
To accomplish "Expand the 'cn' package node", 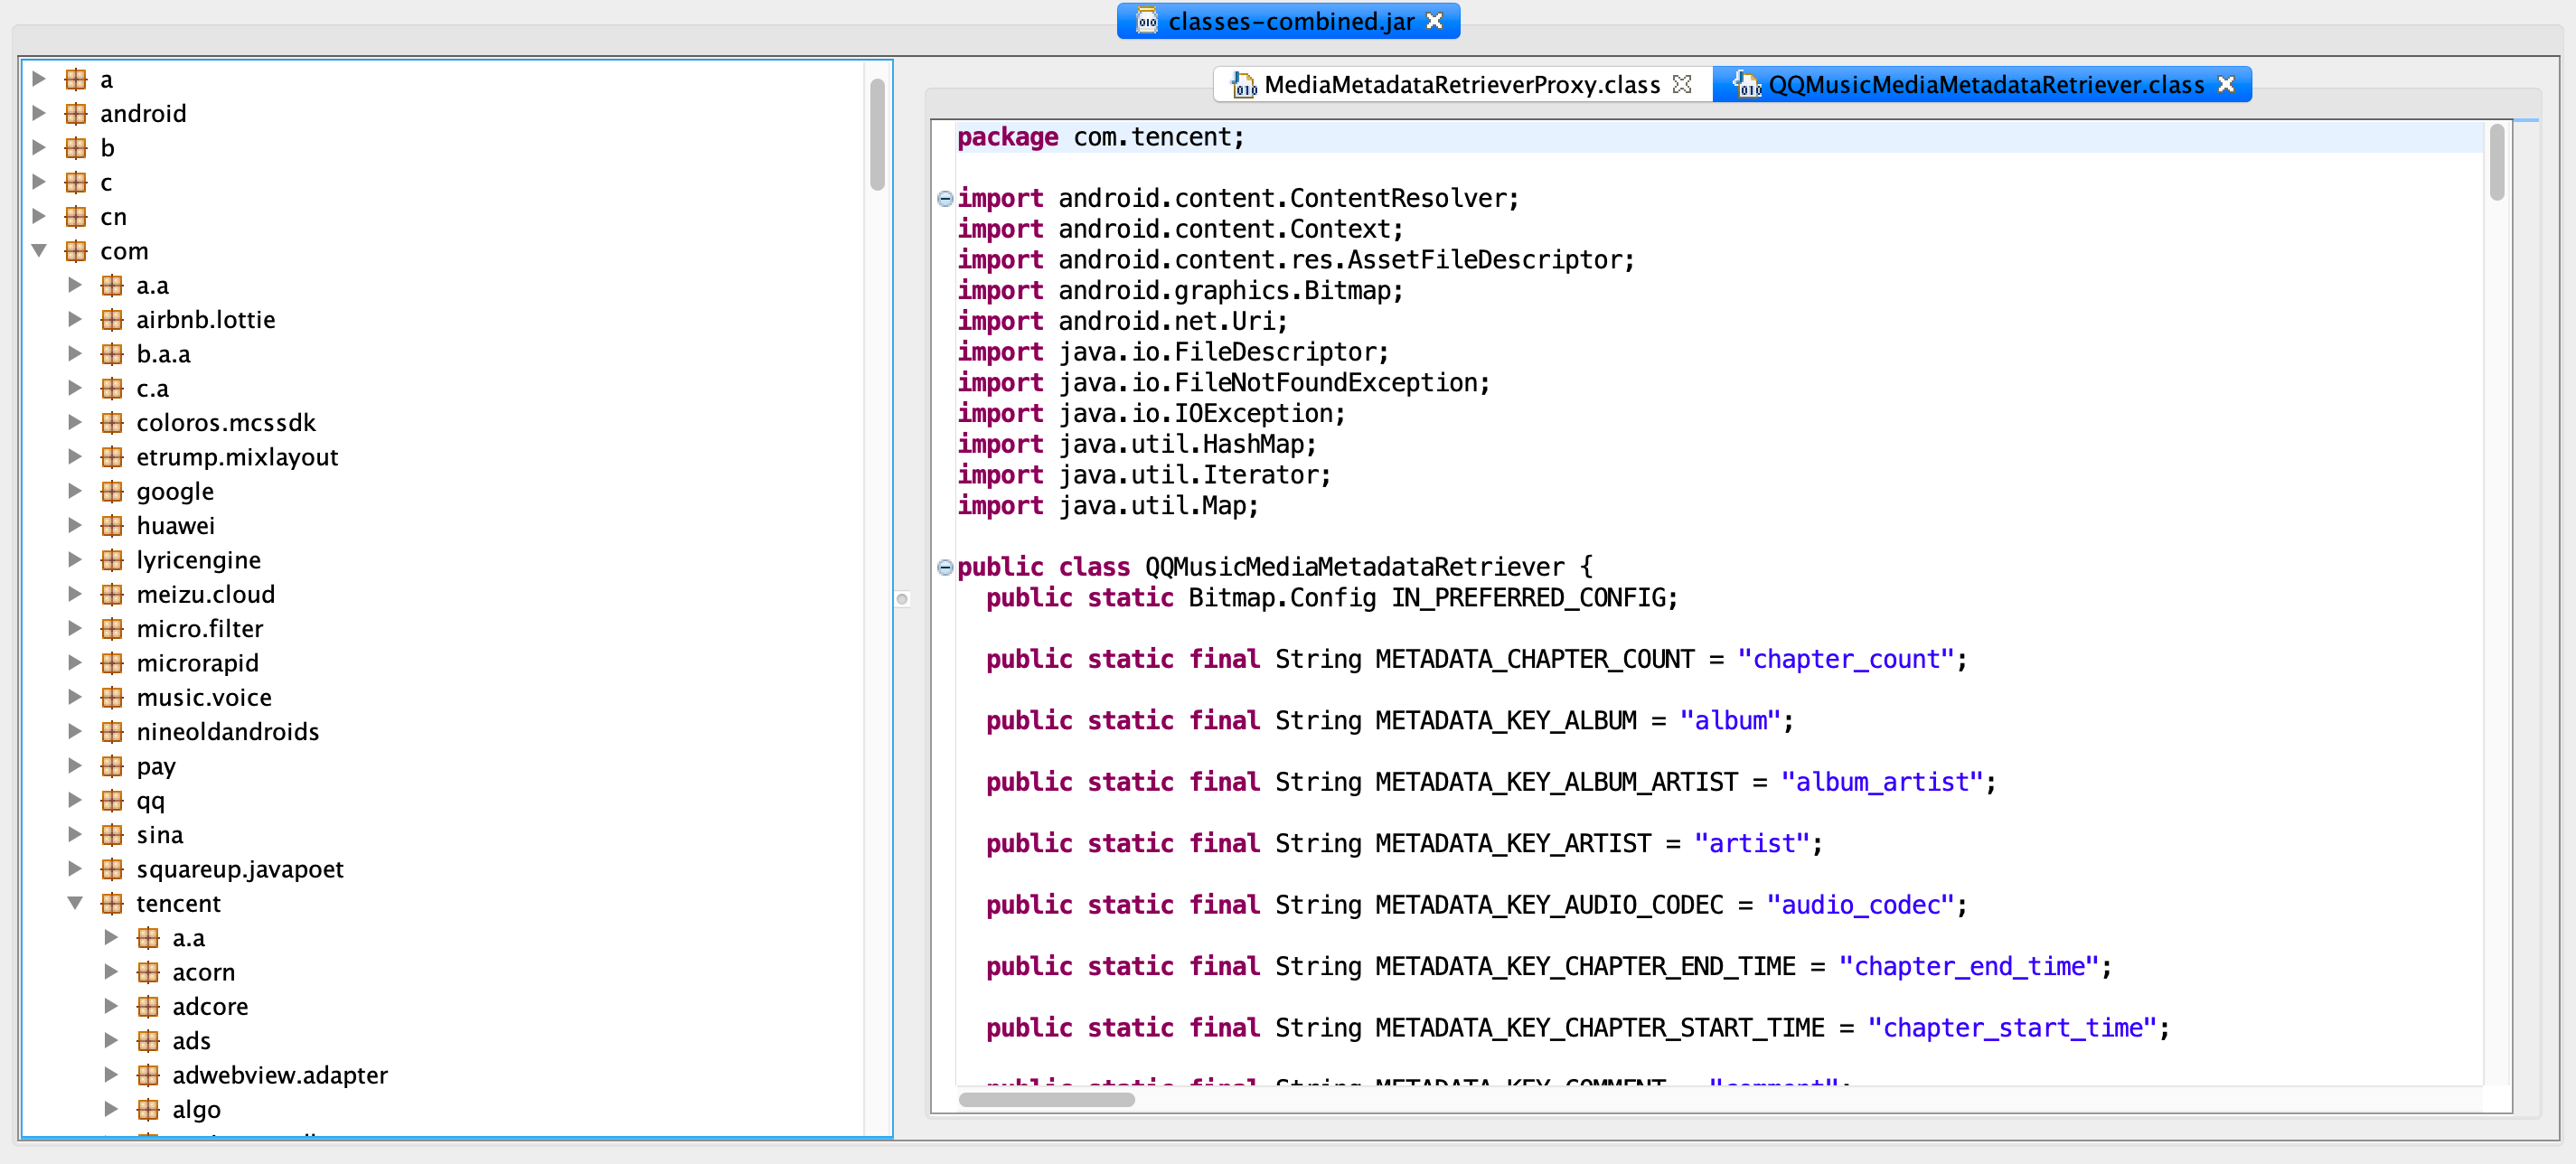I will [39, 216].
